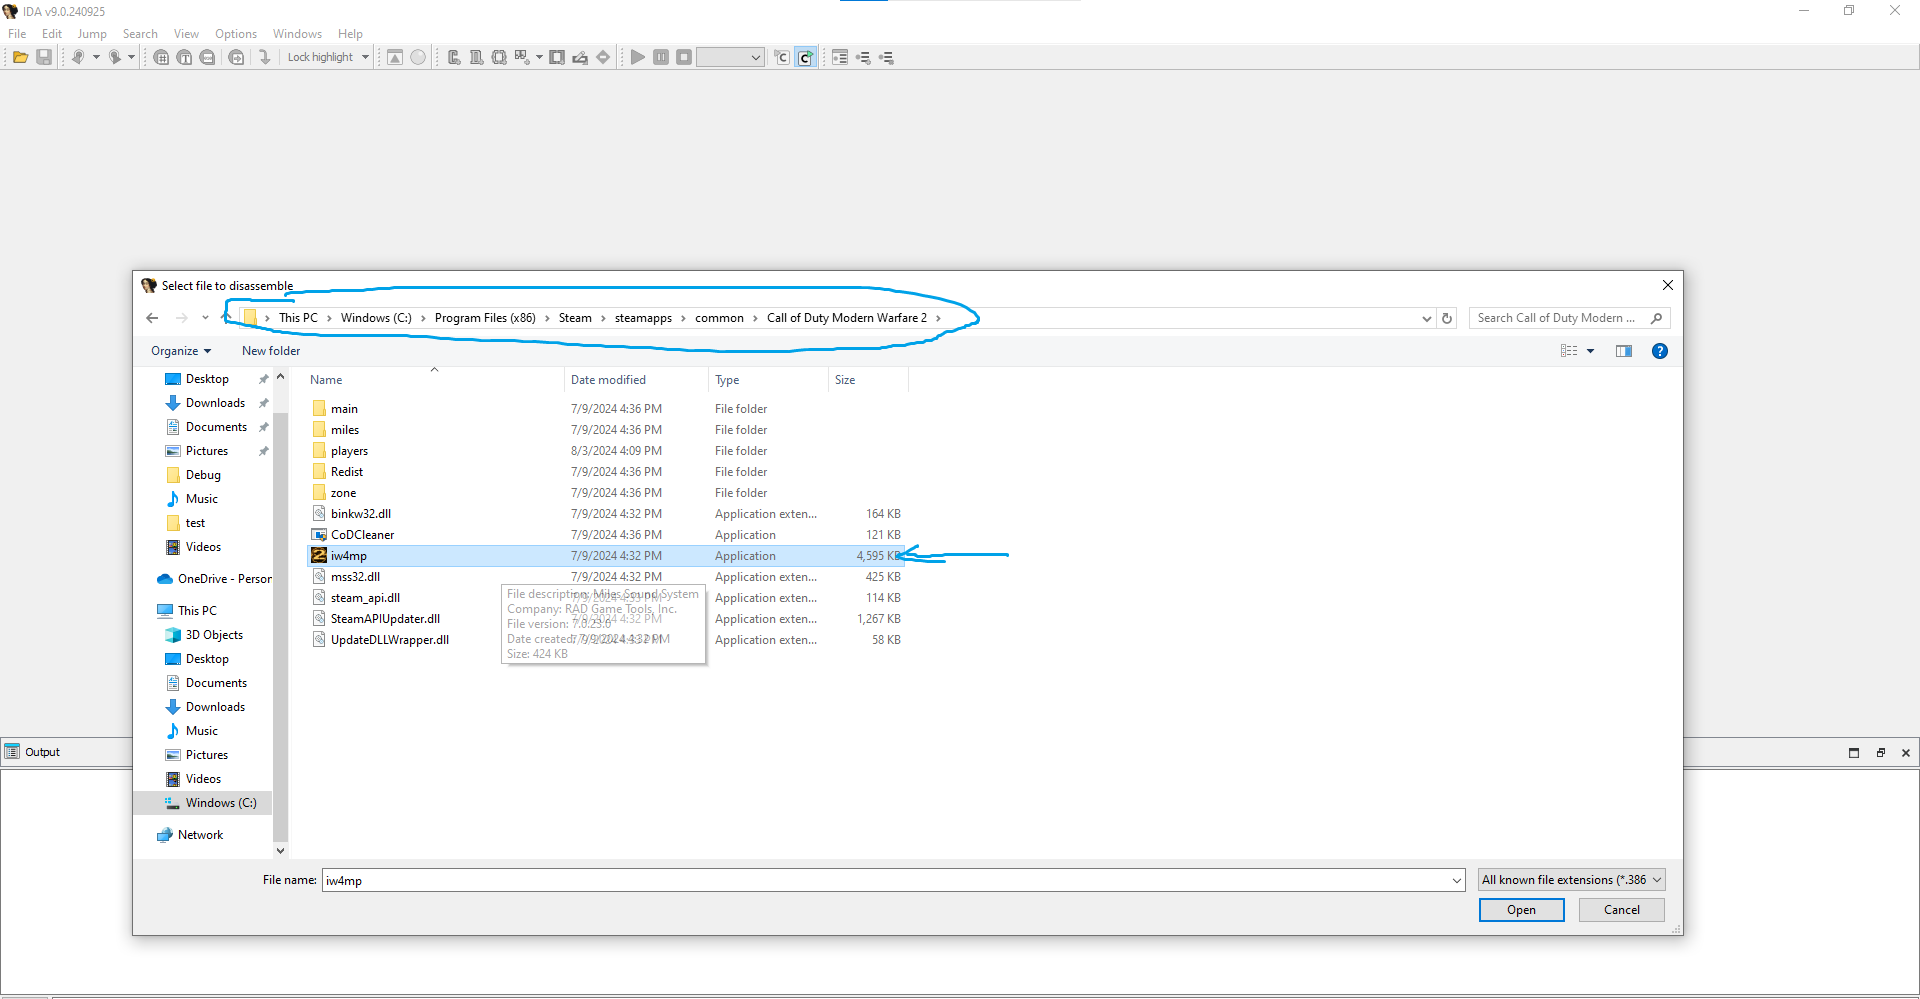Open the view options dropdown arrow
Screen dimensions: 1920x999
[x=1590, y=351]
